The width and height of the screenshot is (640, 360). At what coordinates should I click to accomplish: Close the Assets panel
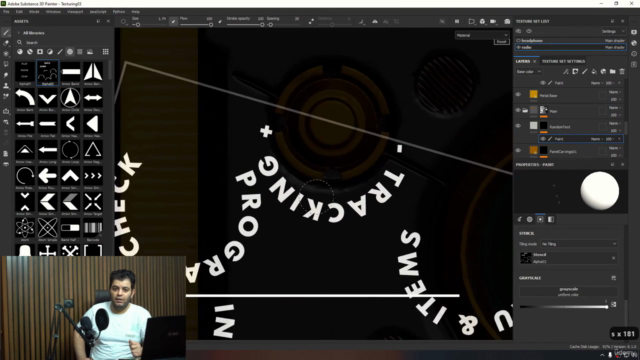[x=108, y=21]
